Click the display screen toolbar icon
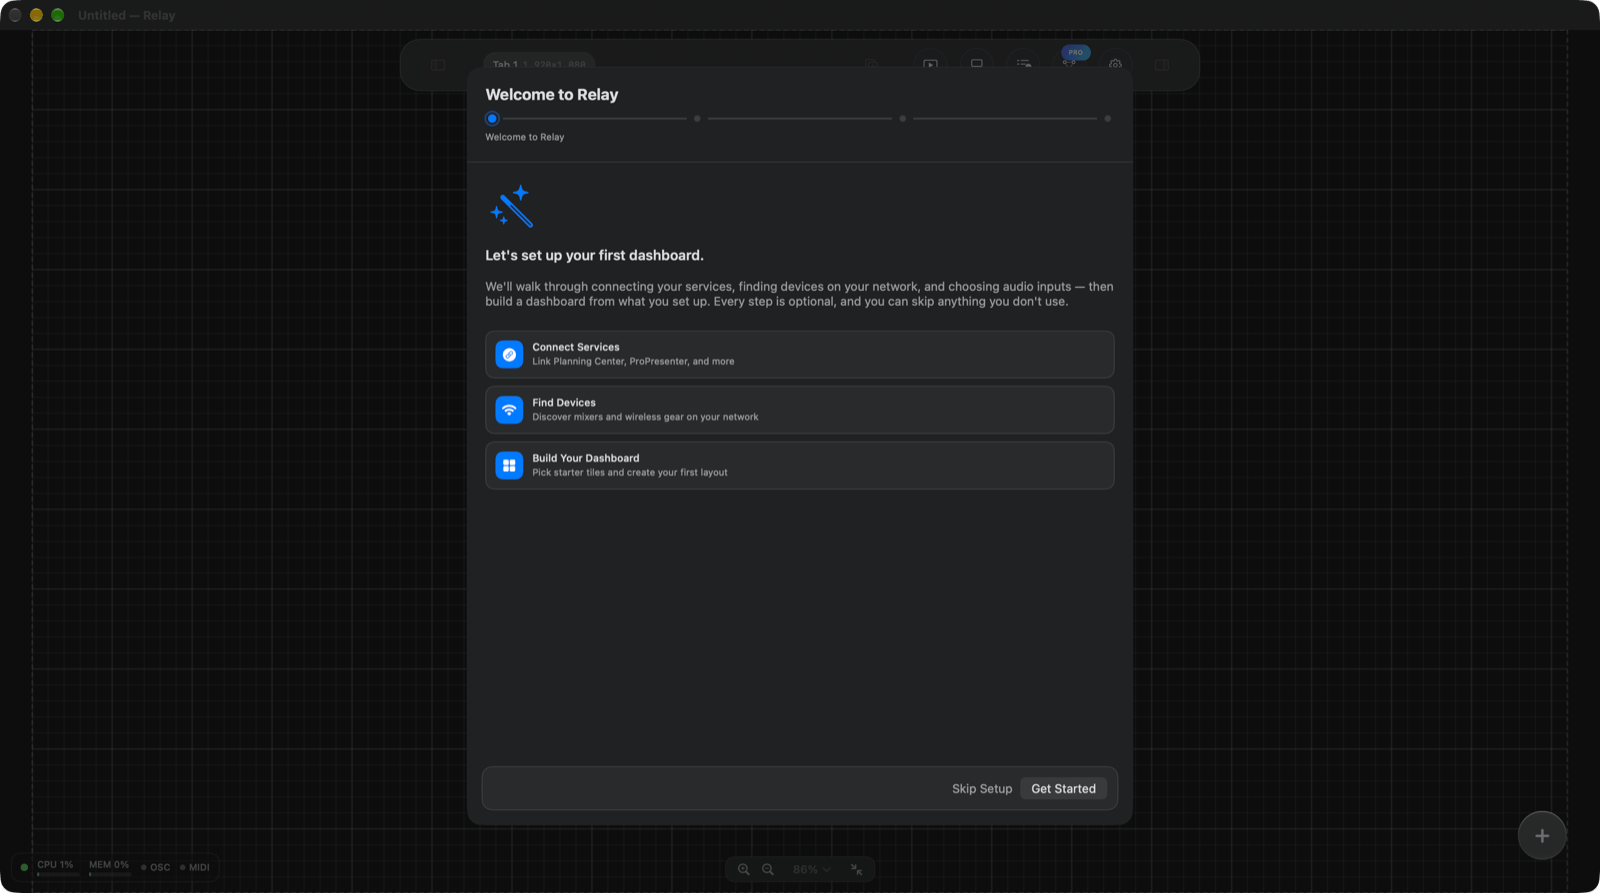 point(977,64)
